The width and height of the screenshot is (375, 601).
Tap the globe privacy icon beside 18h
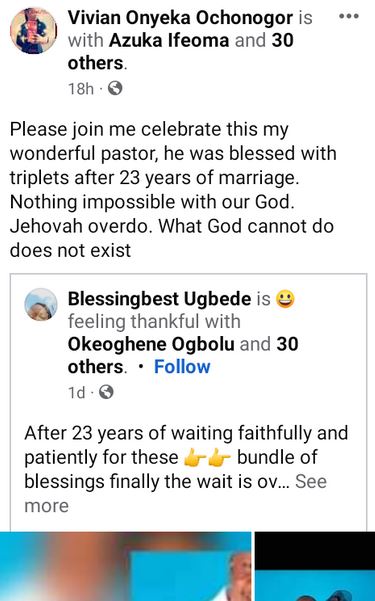[115, 89]
